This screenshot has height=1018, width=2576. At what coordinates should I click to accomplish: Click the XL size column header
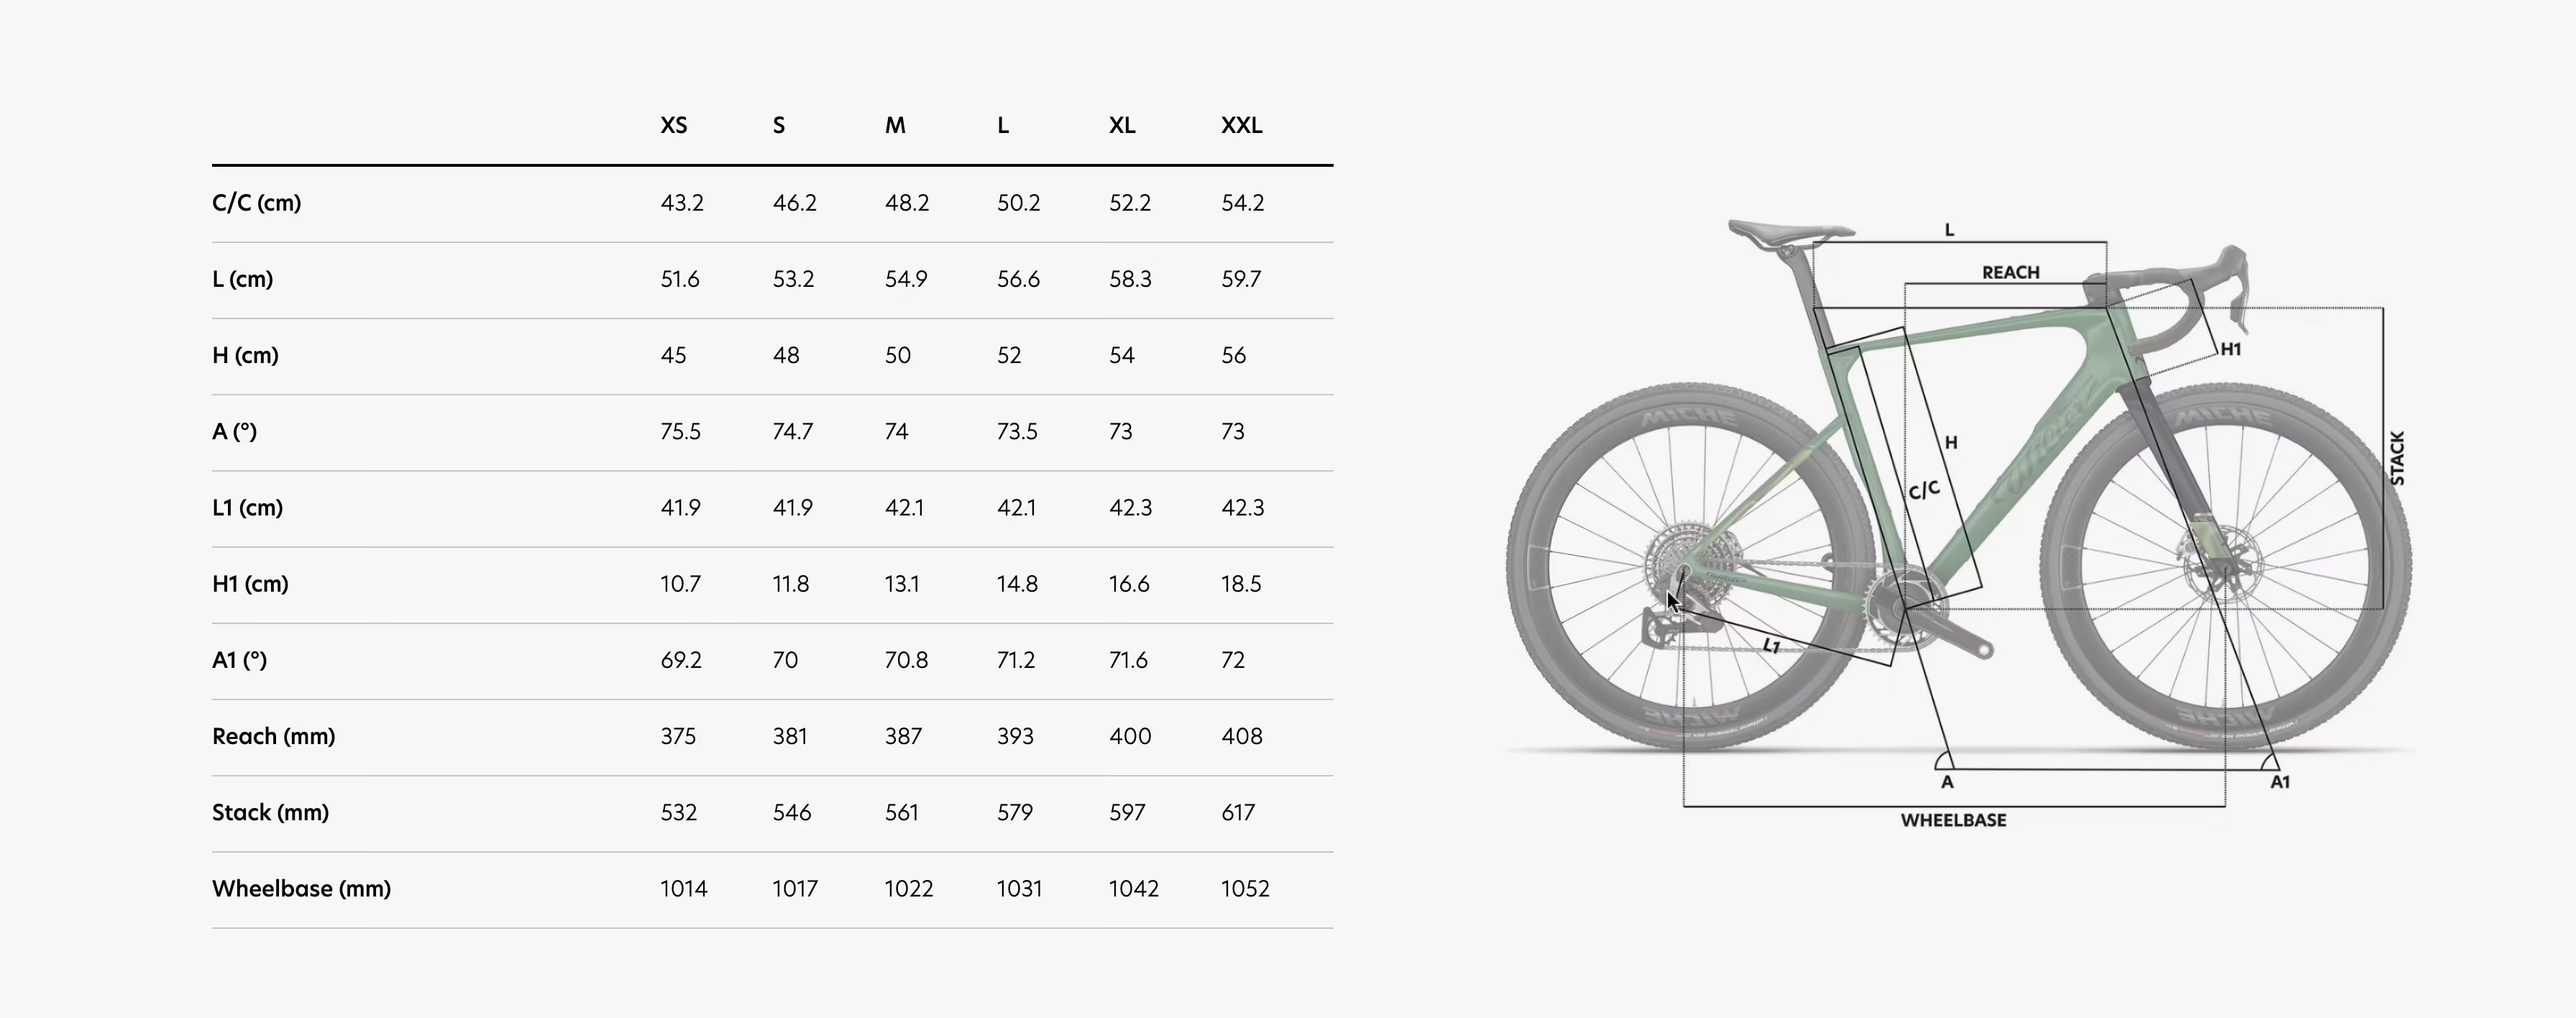tap(1121, 126)
